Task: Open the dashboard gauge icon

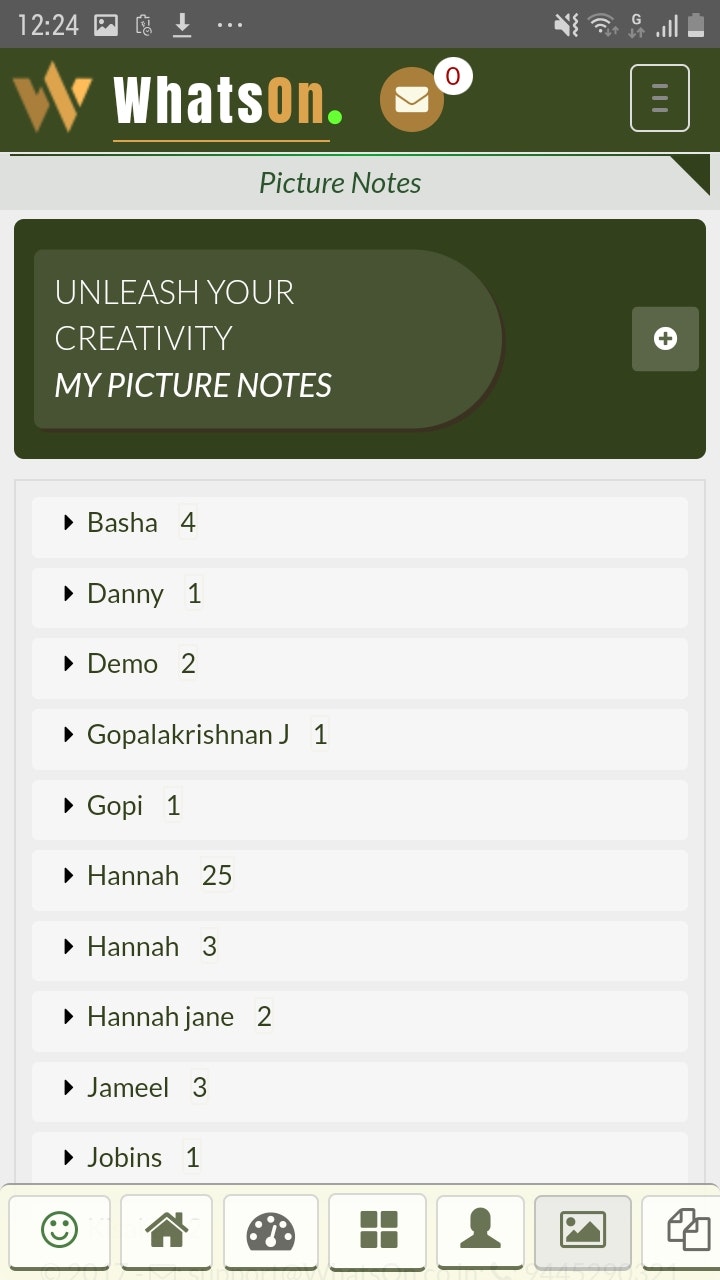Action: pos(270,1229)
